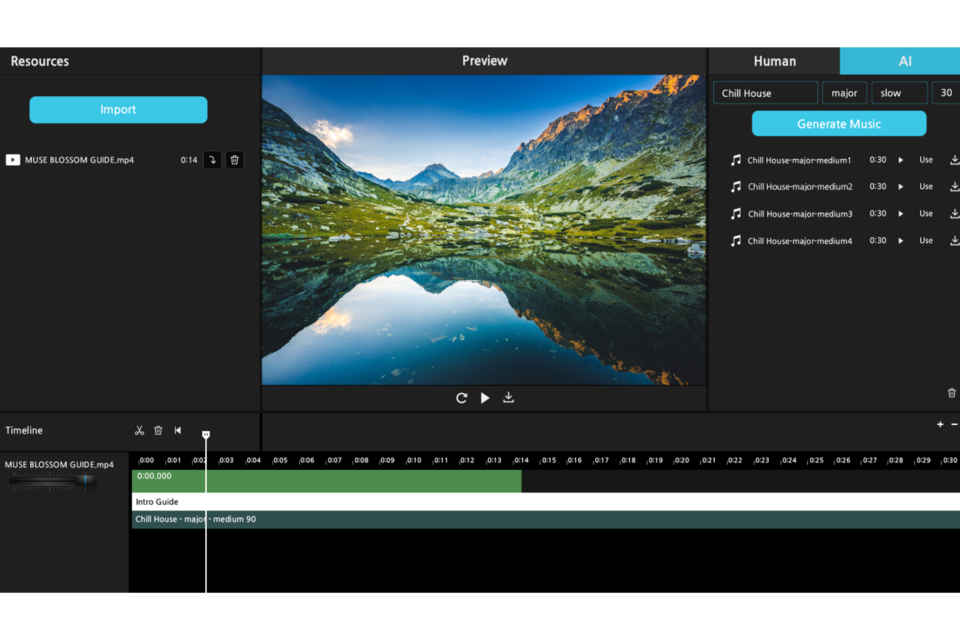Preview play Chill House-major-medium3 track
960x640 pixels.
click(x=900, y=214)
